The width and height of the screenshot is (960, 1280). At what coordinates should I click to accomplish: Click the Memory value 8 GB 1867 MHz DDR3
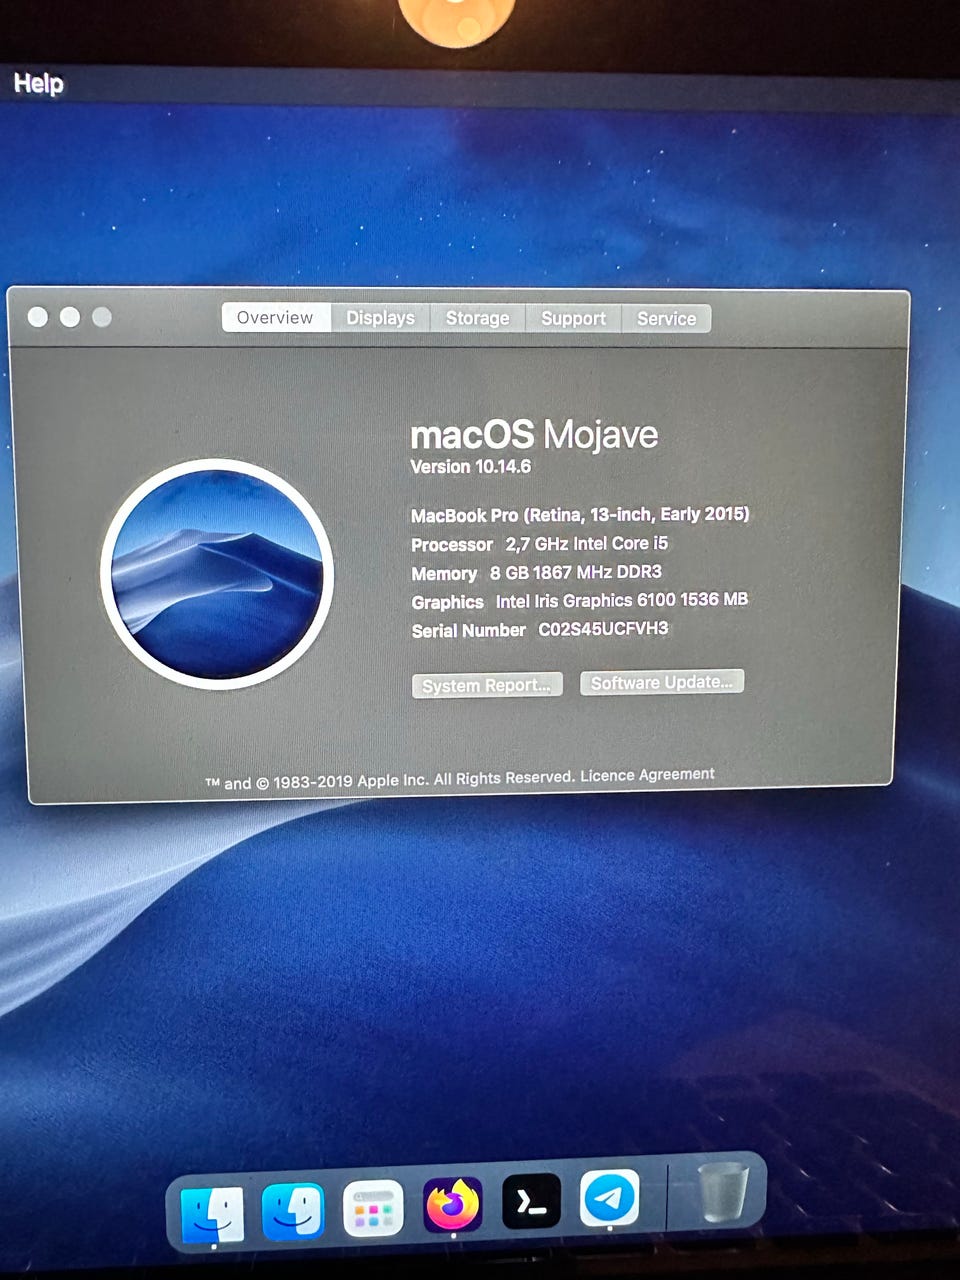tap(576, 573)
